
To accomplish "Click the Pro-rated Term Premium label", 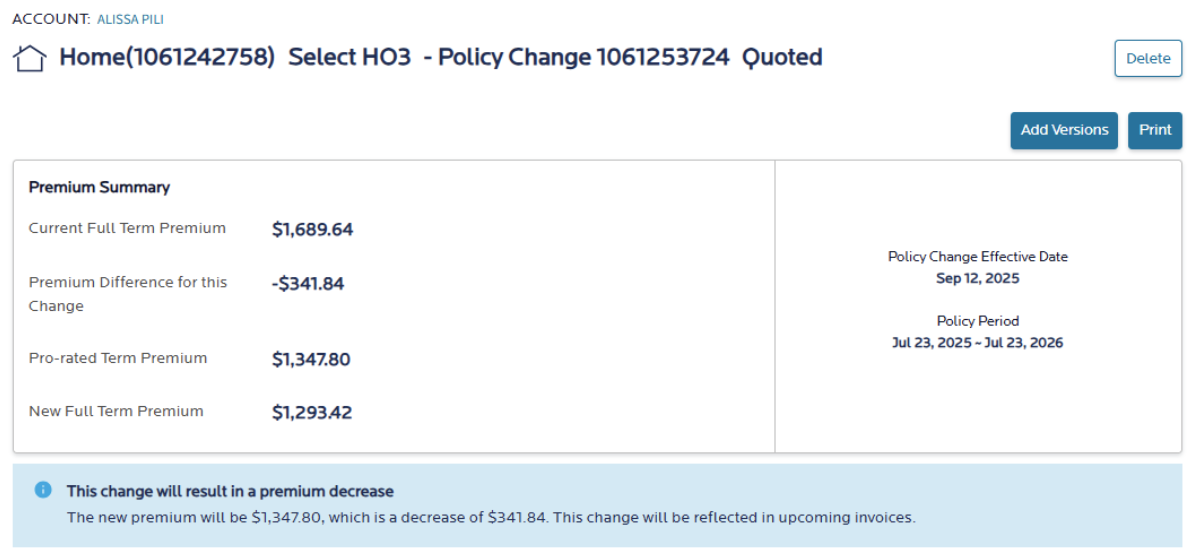I will point(118,358).
